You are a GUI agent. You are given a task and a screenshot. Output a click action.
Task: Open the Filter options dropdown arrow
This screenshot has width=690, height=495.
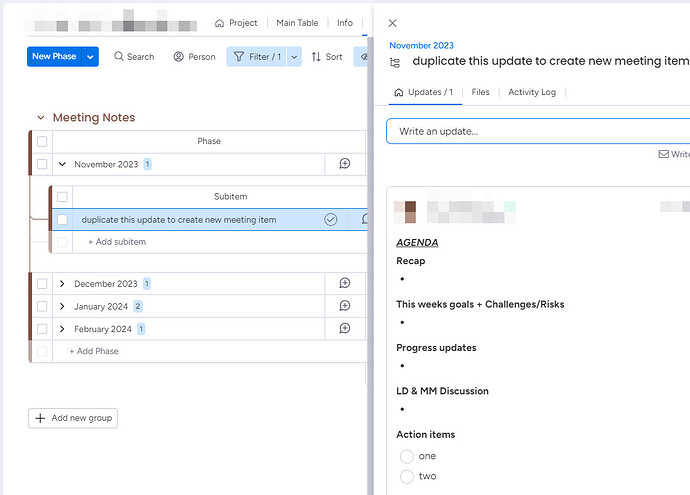294,57
